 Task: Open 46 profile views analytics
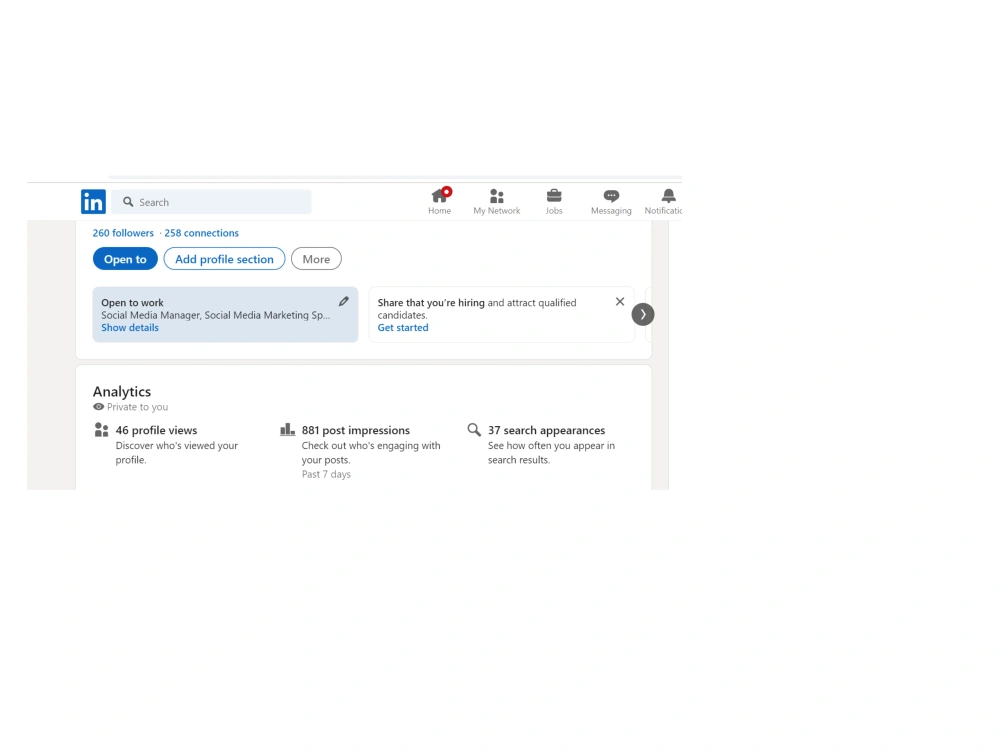[156, 430]
